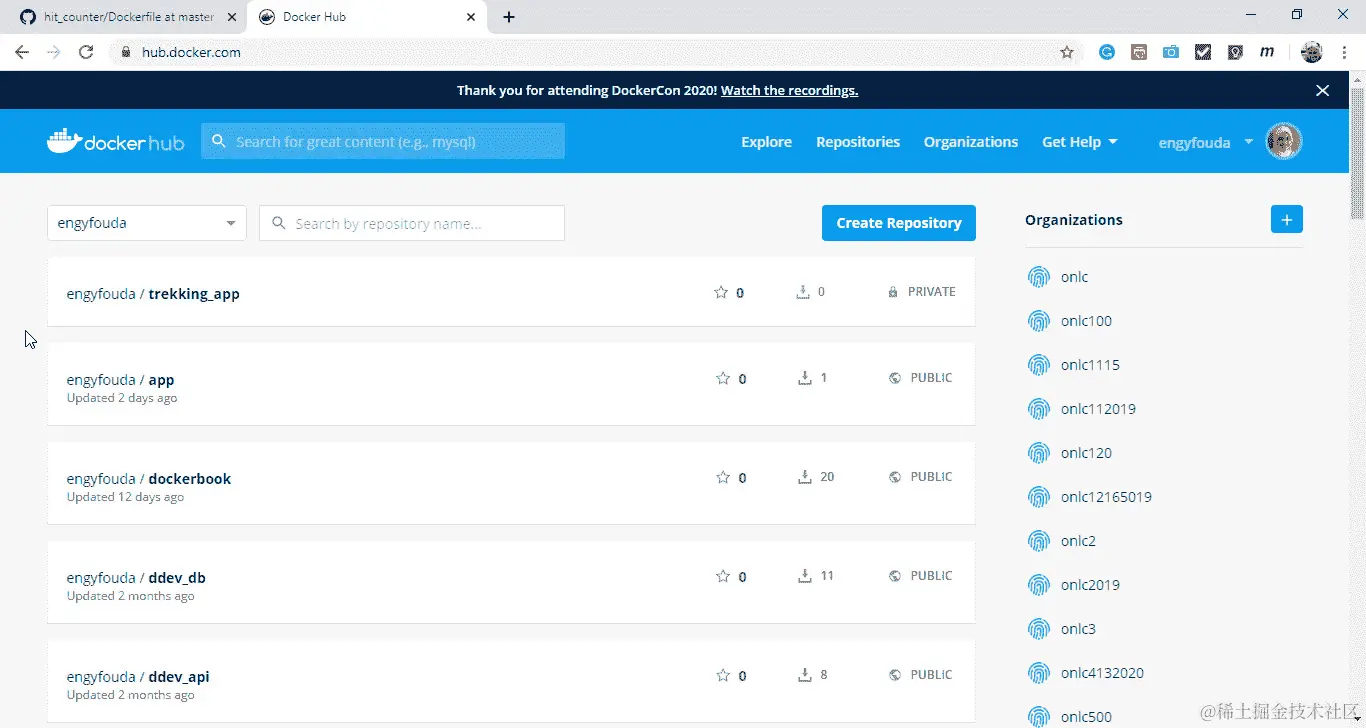Open the engyfouda namespace dropdown
Screen dimensions: 1366x728
(x=146, y=222)
